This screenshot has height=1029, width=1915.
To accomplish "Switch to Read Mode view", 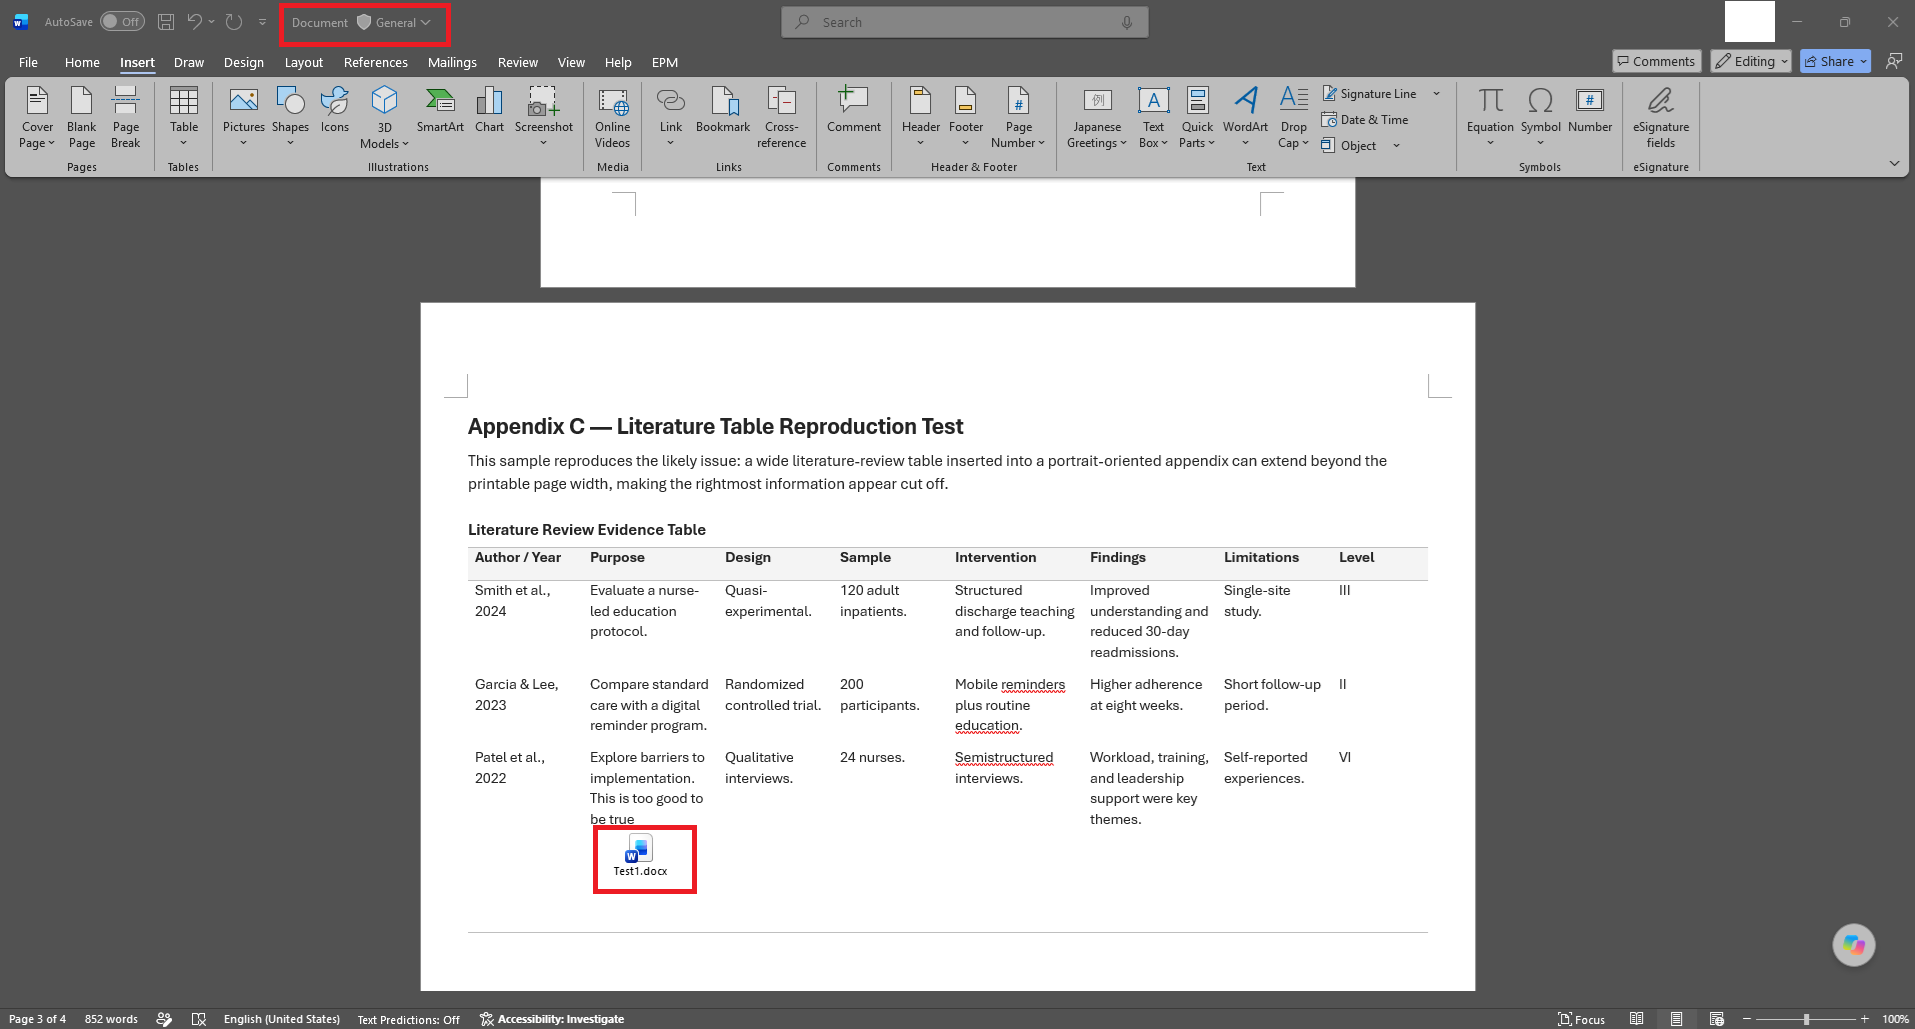I will pyautogui.click(x=1636, y=1019).
